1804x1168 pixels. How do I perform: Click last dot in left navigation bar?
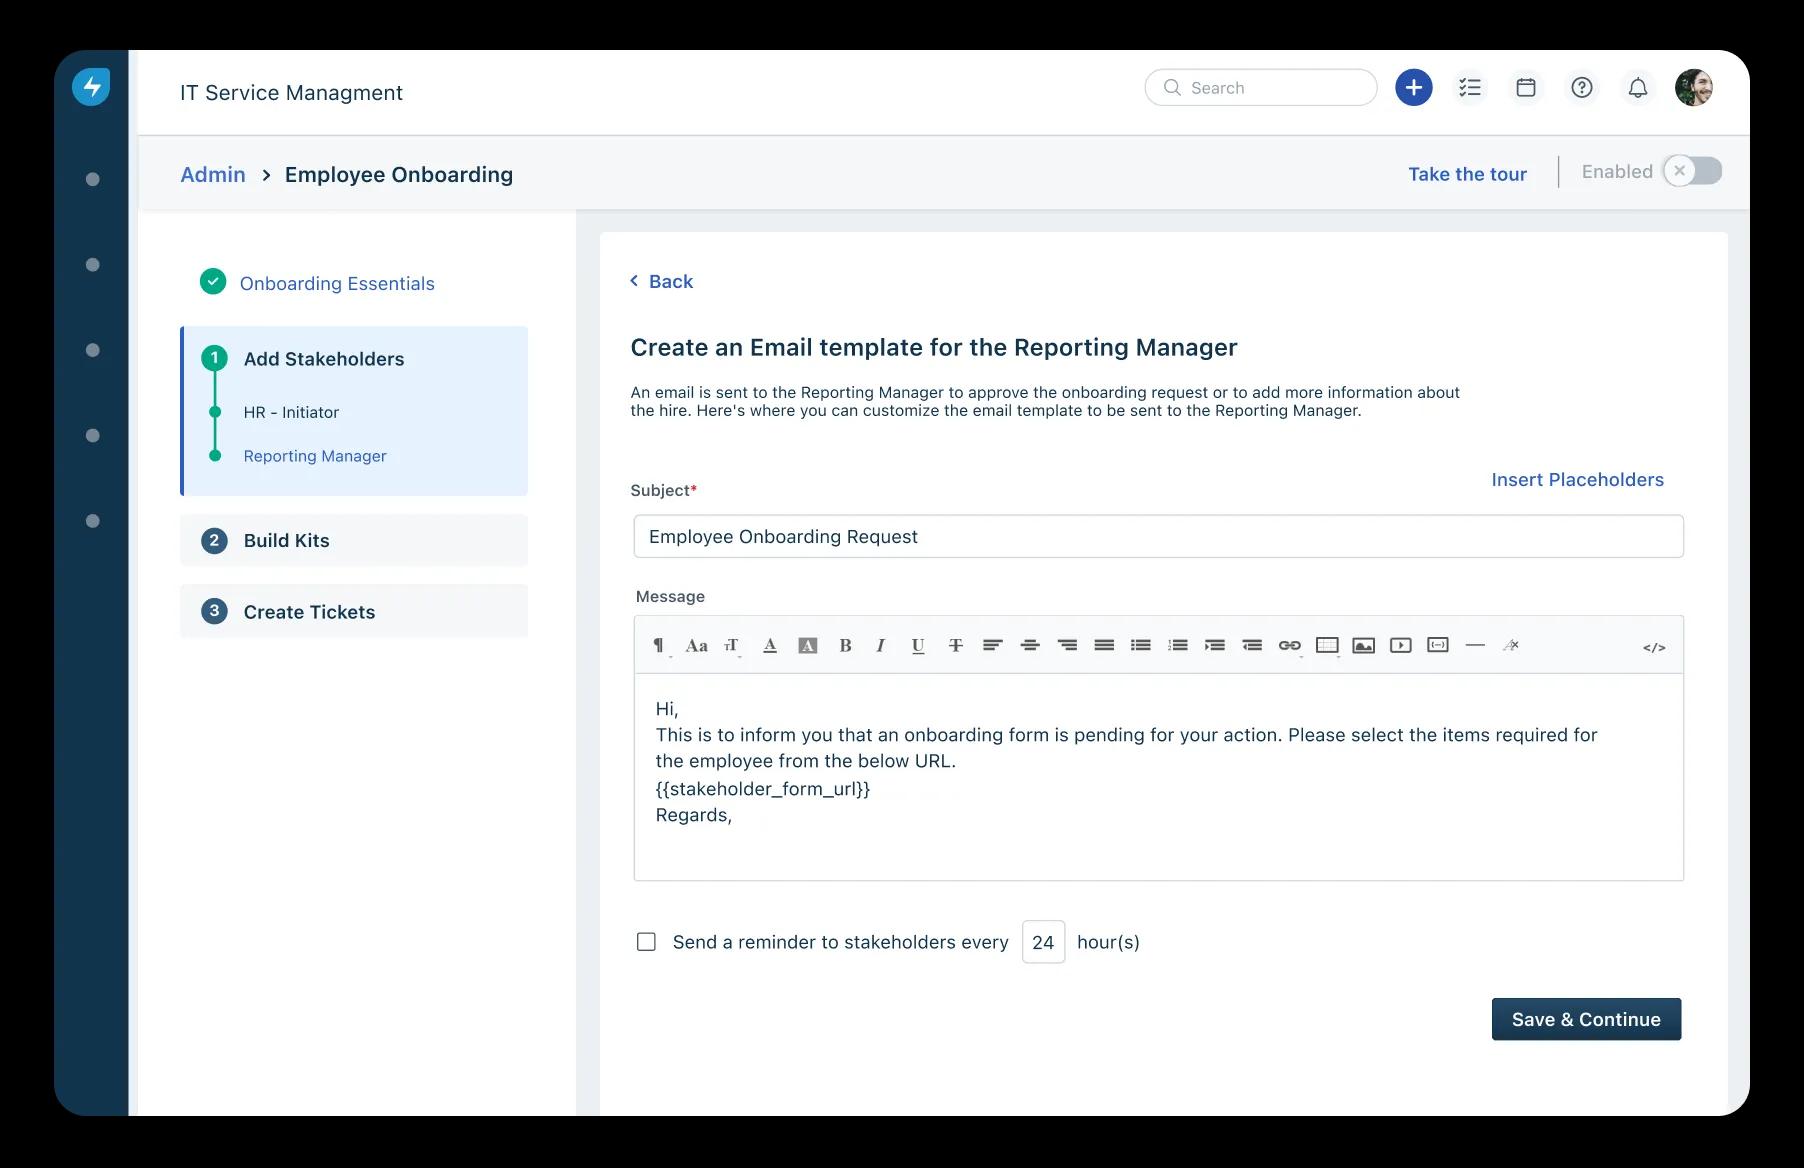(93, 521)
